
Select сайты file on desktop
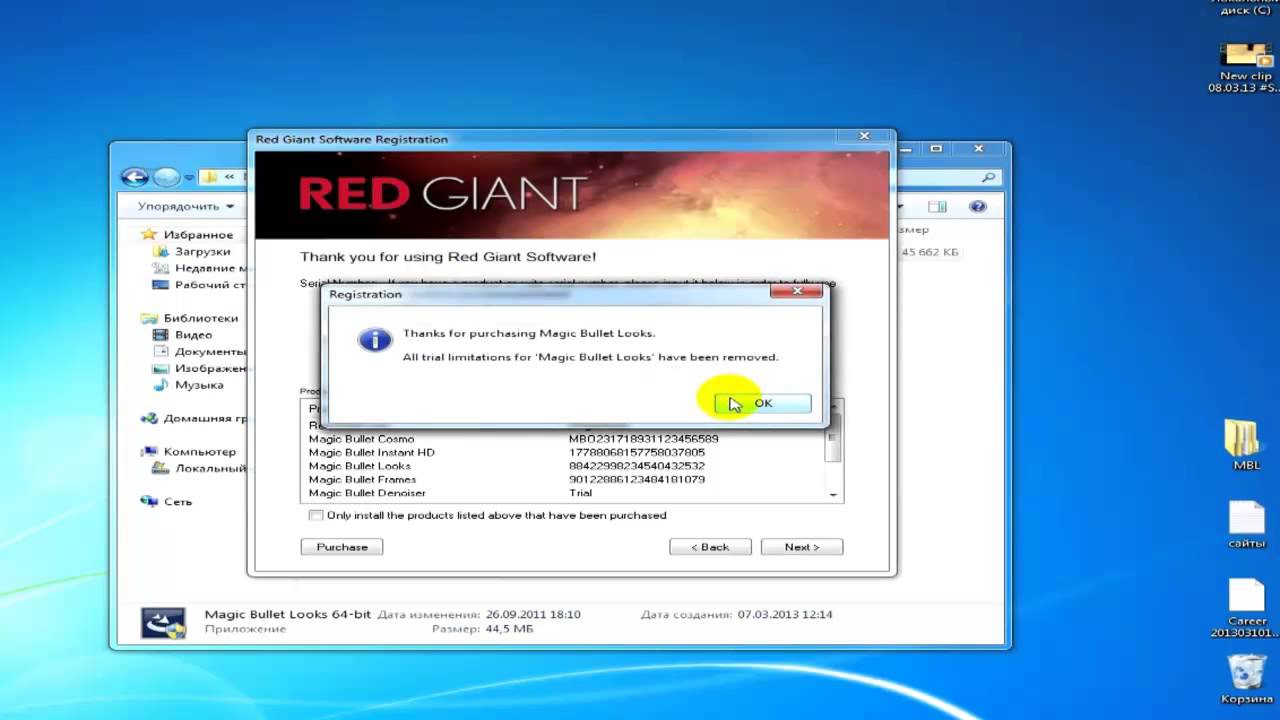(x=1246, y=524)
